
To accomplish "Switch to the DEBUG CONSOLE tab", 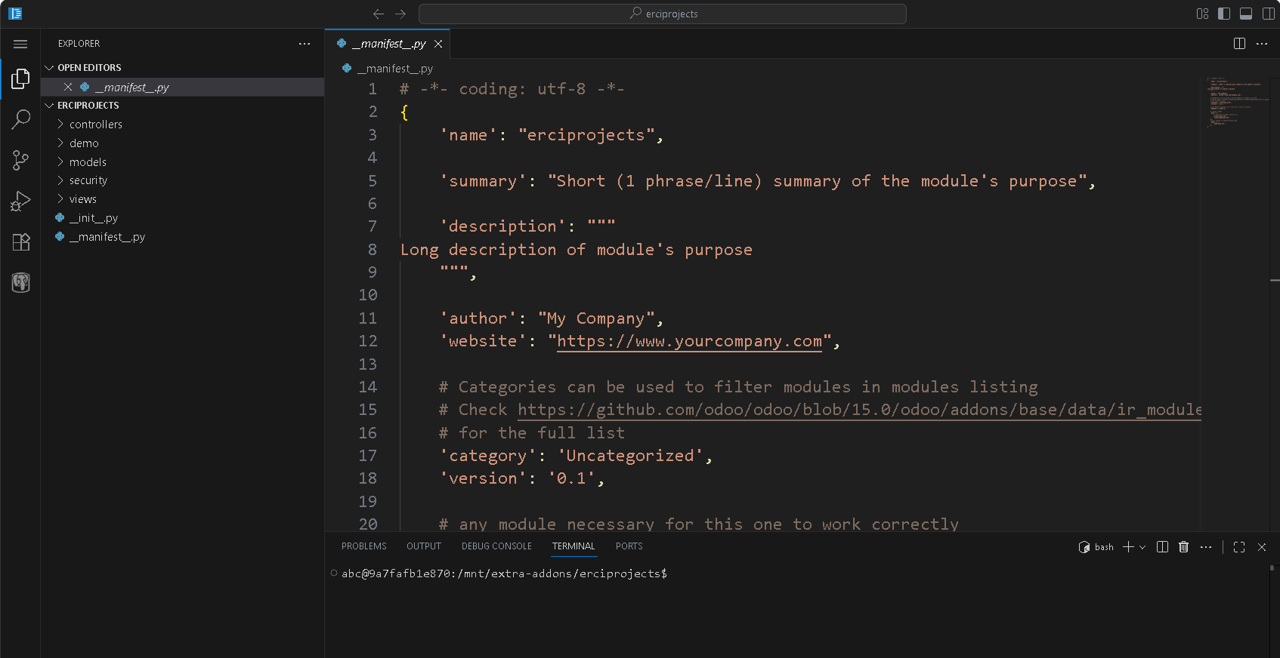I will 496,546.
